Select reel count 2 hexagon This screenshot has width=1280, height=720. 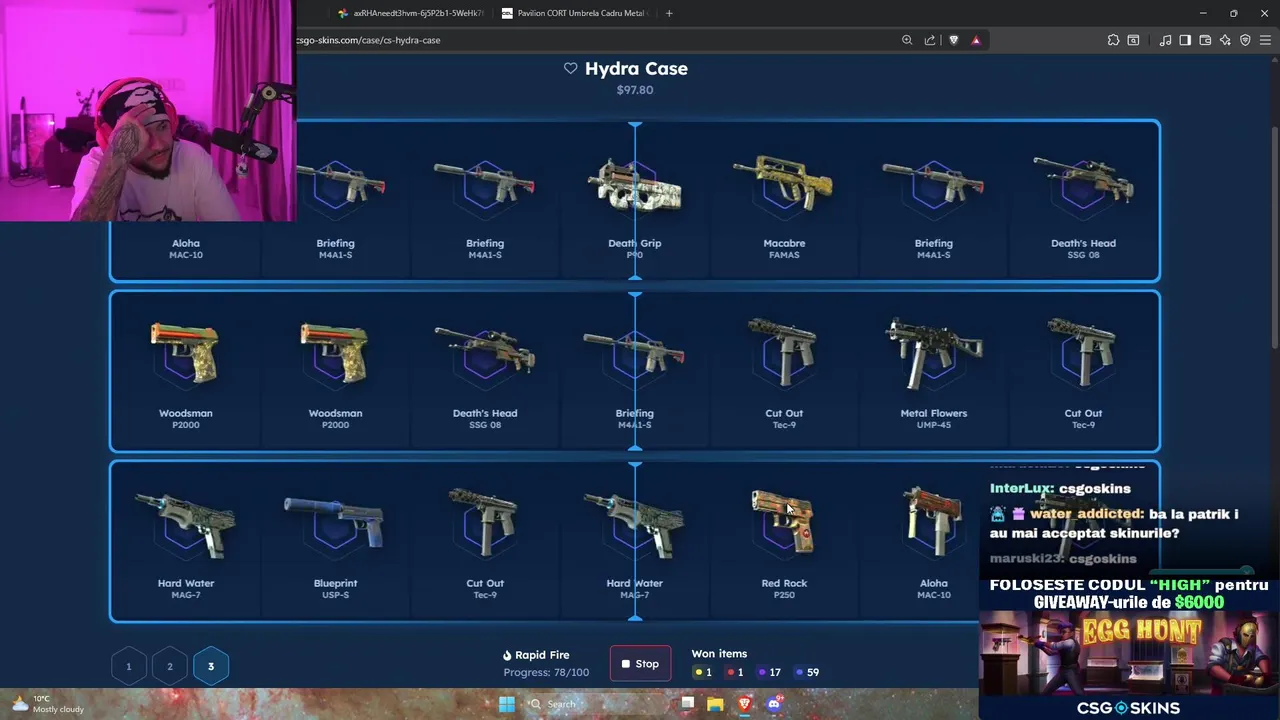169,666
